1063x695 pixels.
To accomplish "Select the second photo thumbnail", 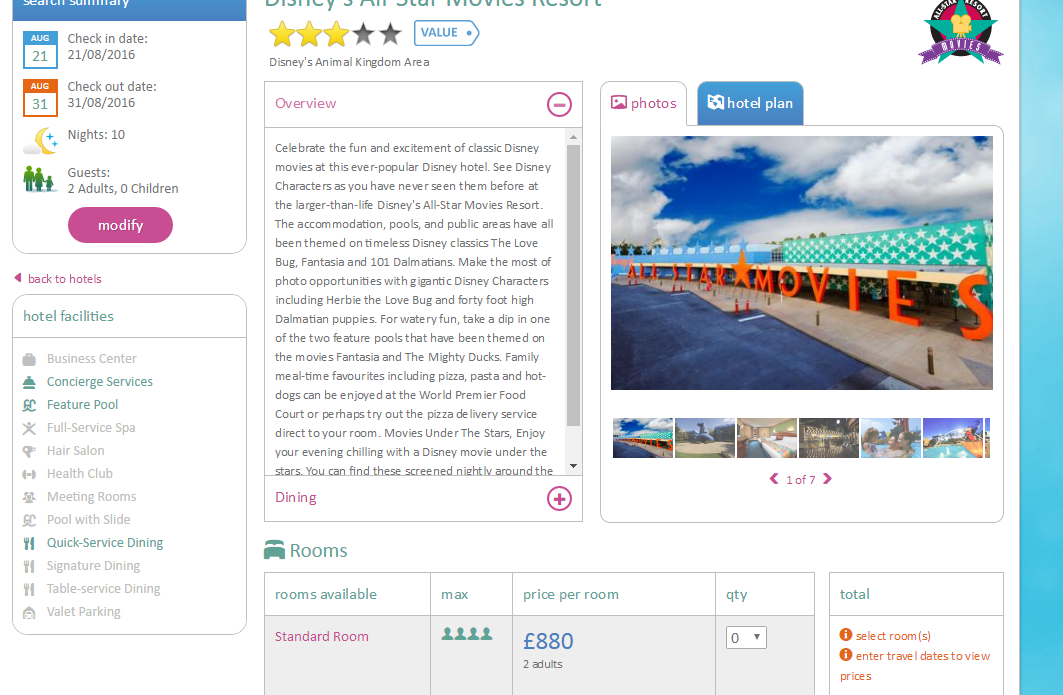I will click(705, 438).
